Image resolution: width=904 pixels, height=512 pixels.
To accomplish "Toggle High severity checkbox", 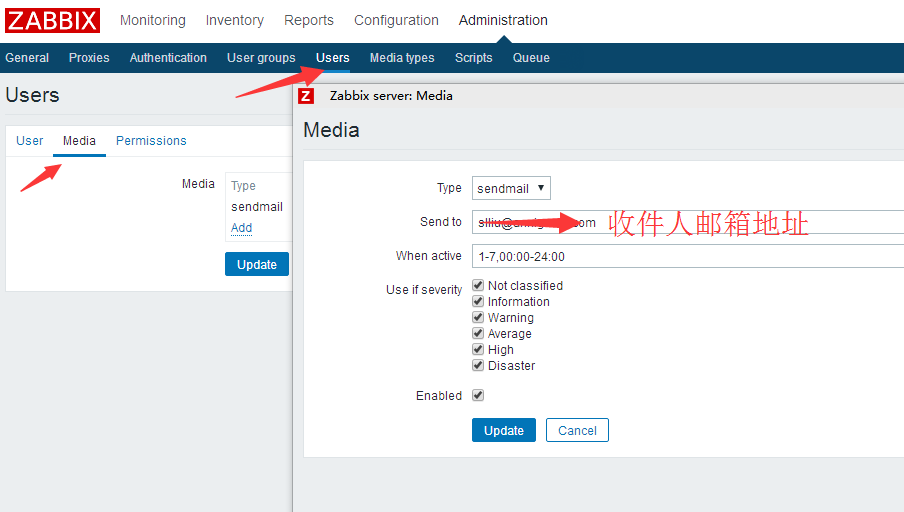I will point(478,349).
